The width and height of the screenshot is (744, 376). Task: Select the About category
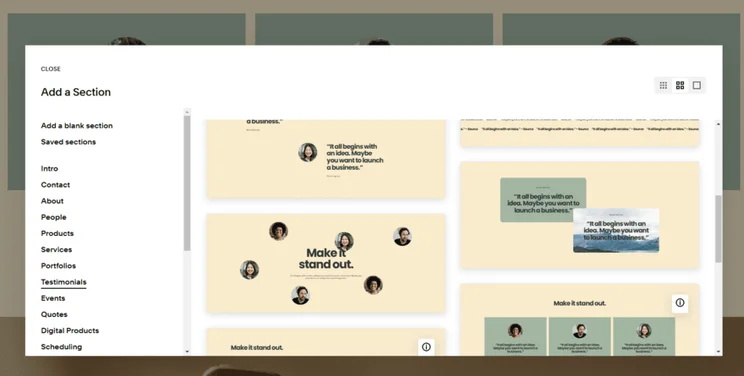(52, 201)
